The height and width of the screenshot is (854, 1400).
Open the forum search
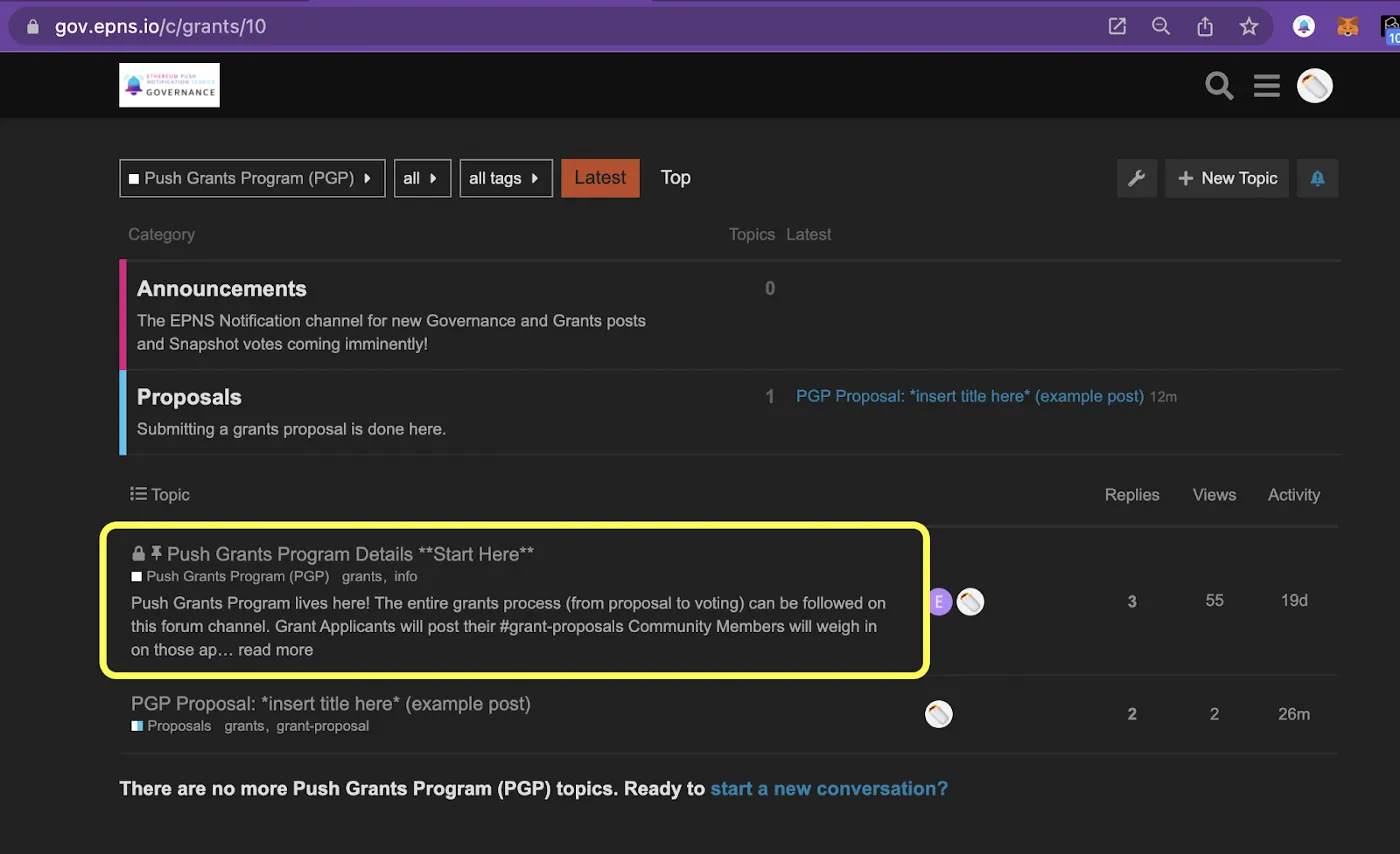[x=1219, y=86]
